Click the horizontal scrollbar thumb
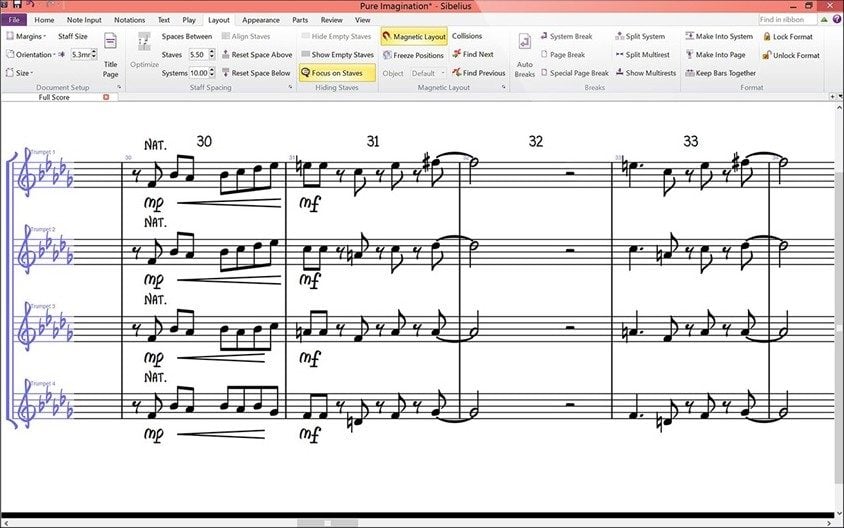This screenshot has width=844, height=528. [x=327, y=523]
